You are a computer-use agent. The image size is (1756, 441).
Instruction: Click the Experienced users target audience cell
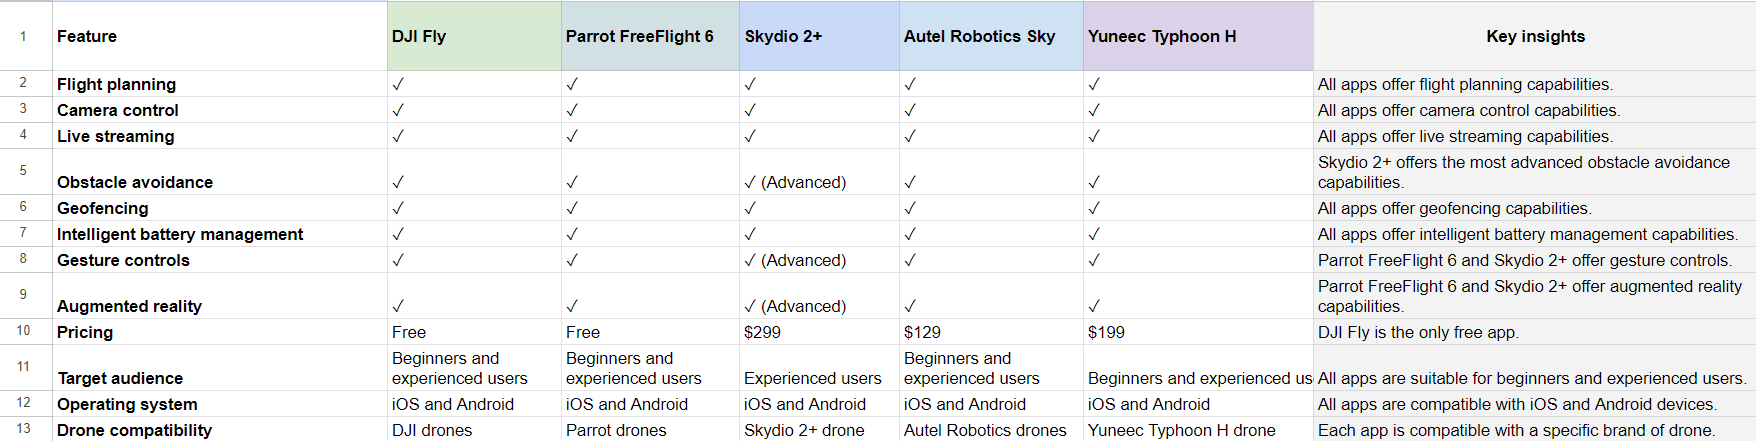click(819, 367)
